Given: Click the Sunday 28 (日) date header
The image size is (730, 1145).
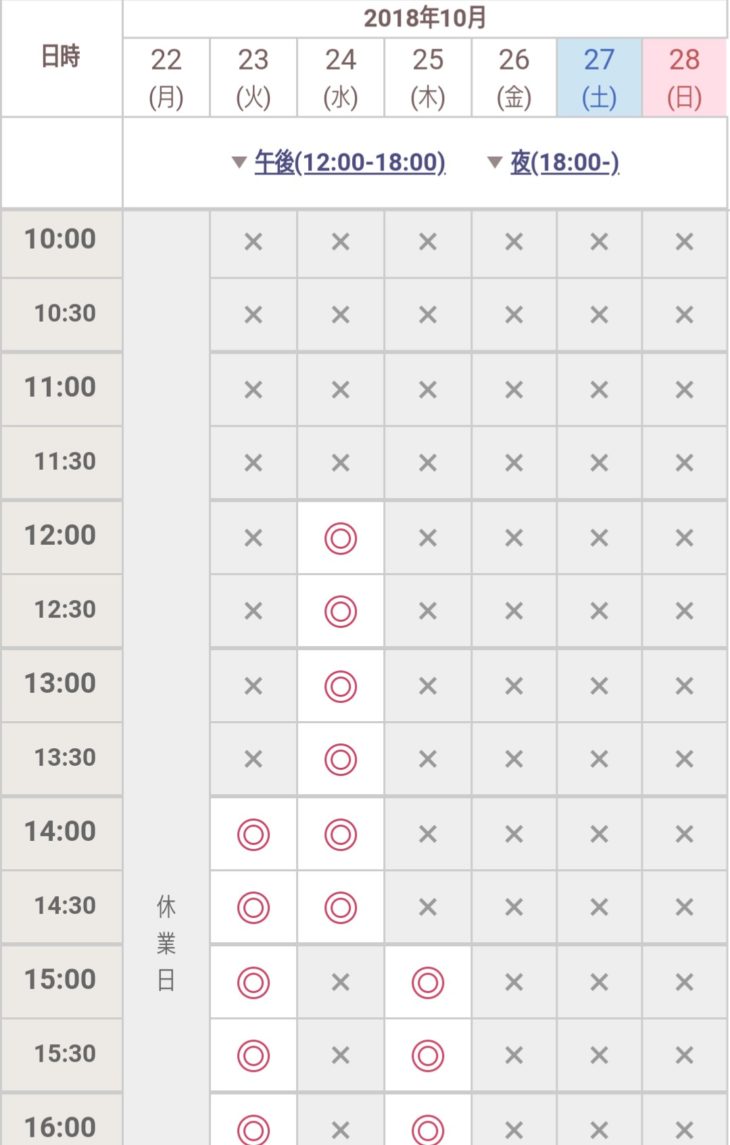Looking at the screenshot, I should tap(685, 78).
